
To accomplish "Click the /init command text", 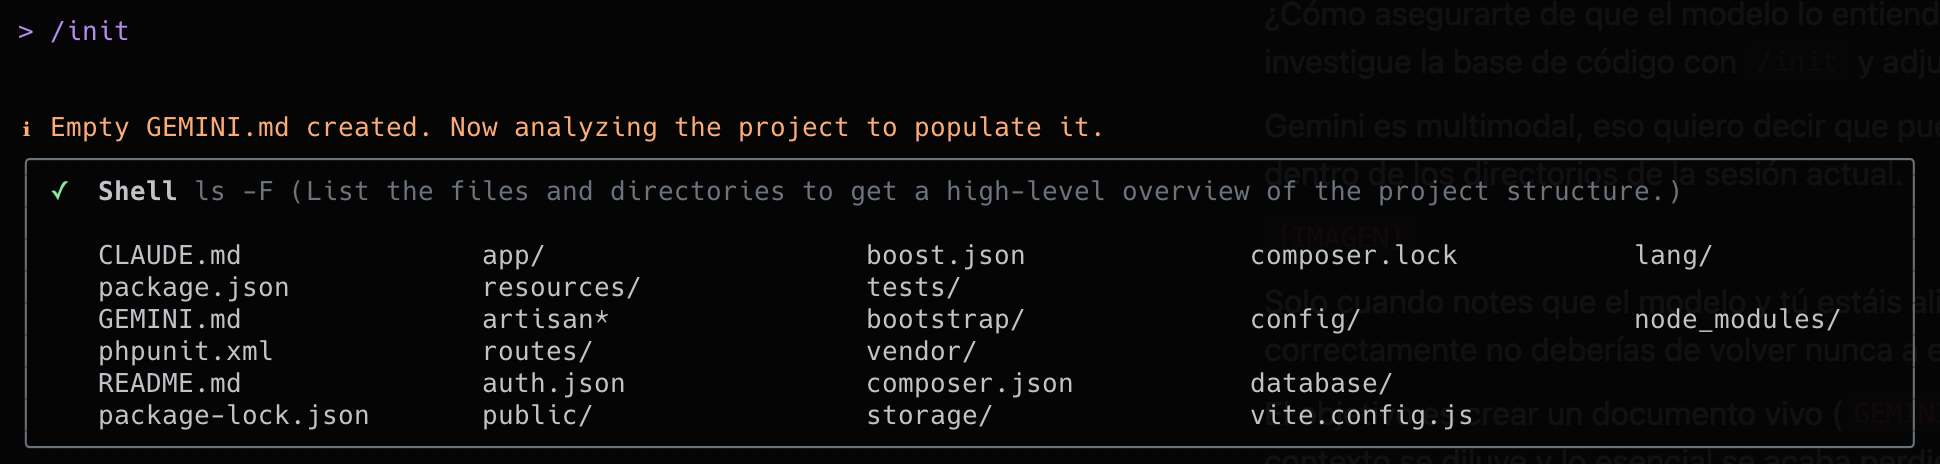I will [x=90, y=32].
